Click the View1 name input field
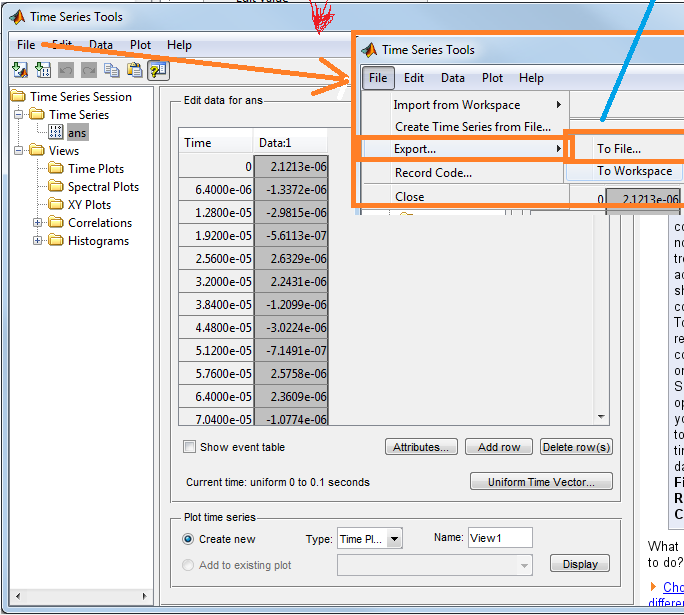684x615 pixels. (500, 538)
